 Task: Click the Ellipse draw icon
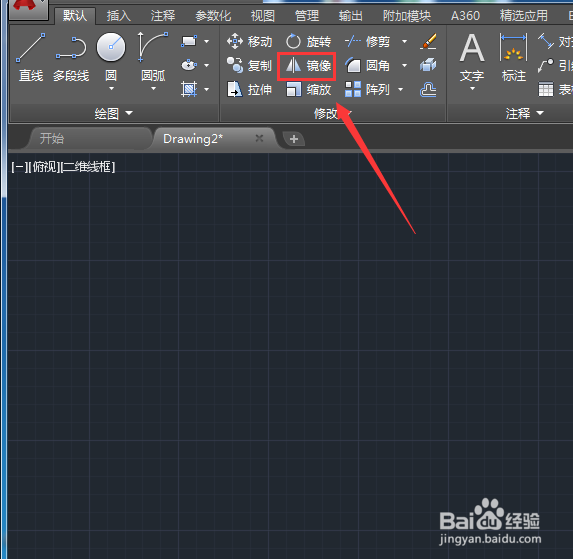[189, 65]
